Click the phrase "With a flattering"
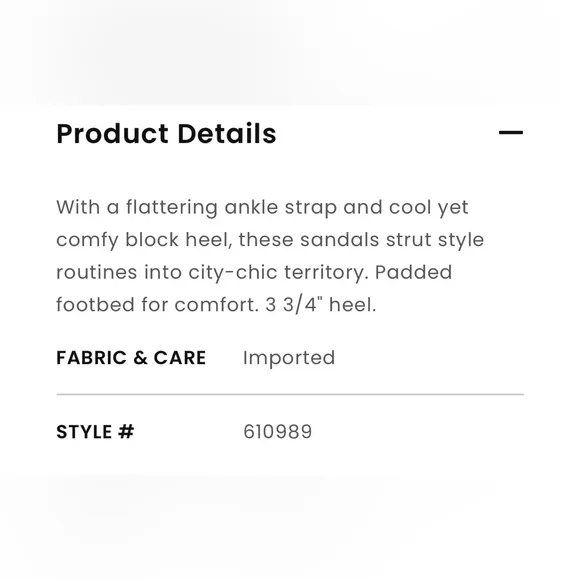580x580 pixels. (137, 208)
